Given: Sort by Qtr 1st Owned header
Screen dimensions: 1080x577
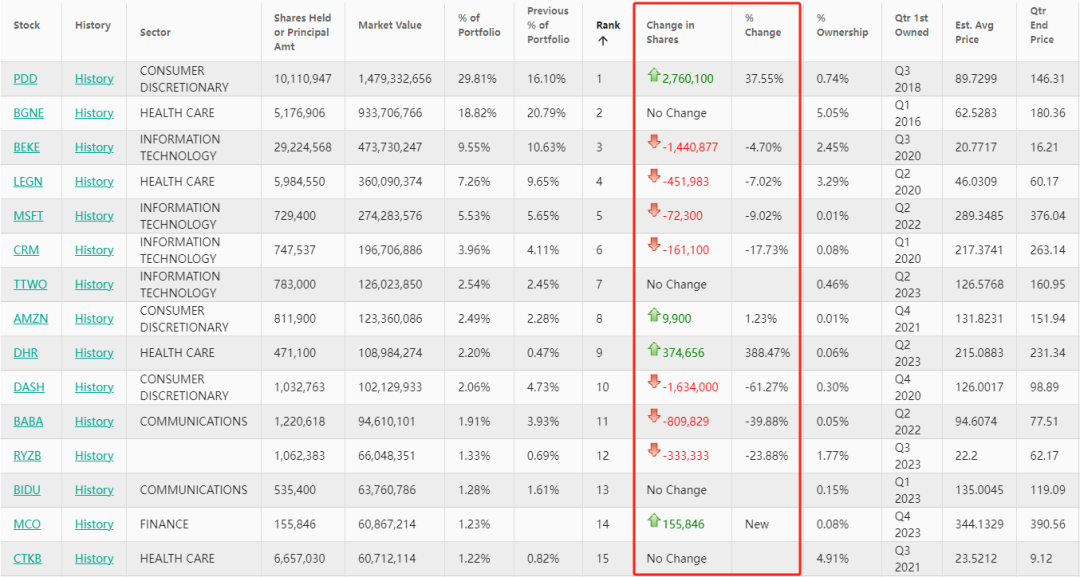Looking at the screenshot, I should coord(911,25).
